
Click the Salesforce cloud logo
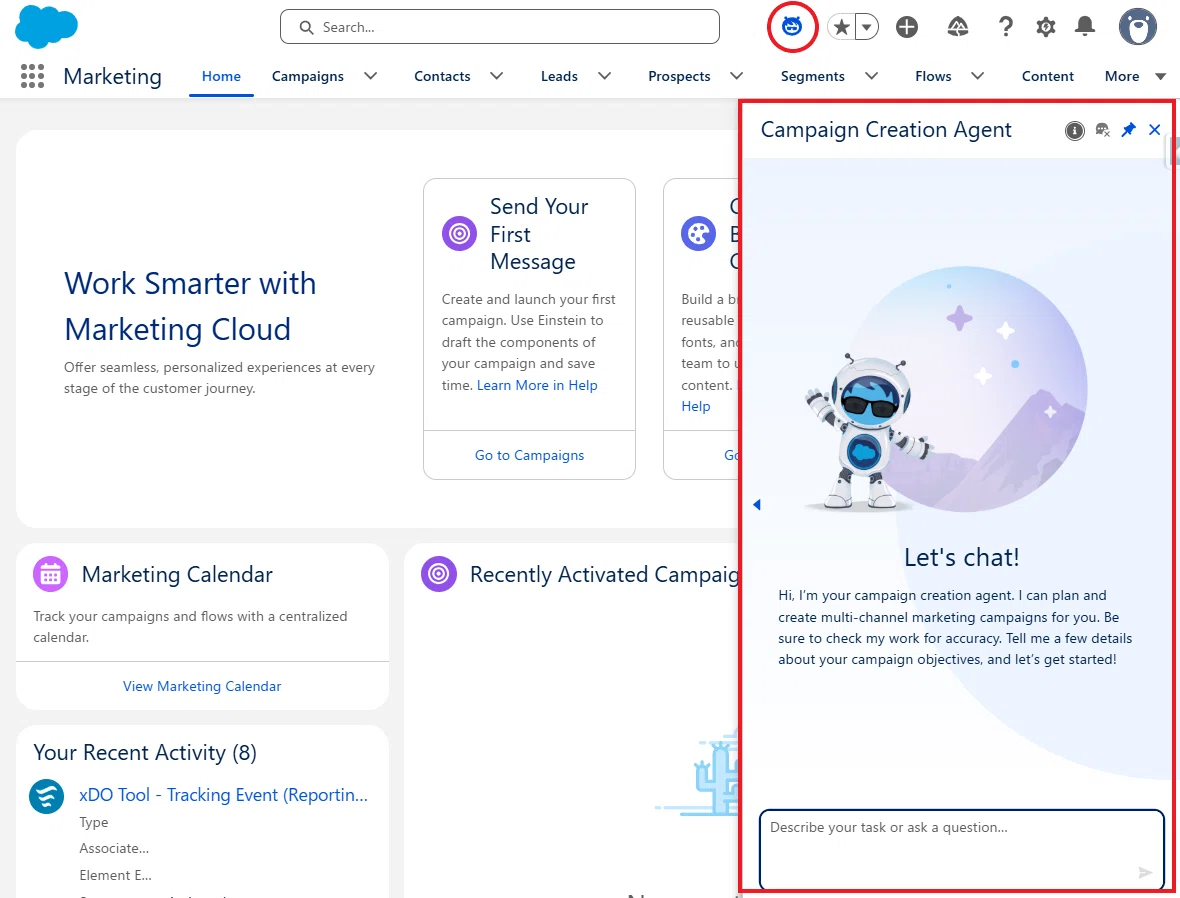[x=46, y=26]
